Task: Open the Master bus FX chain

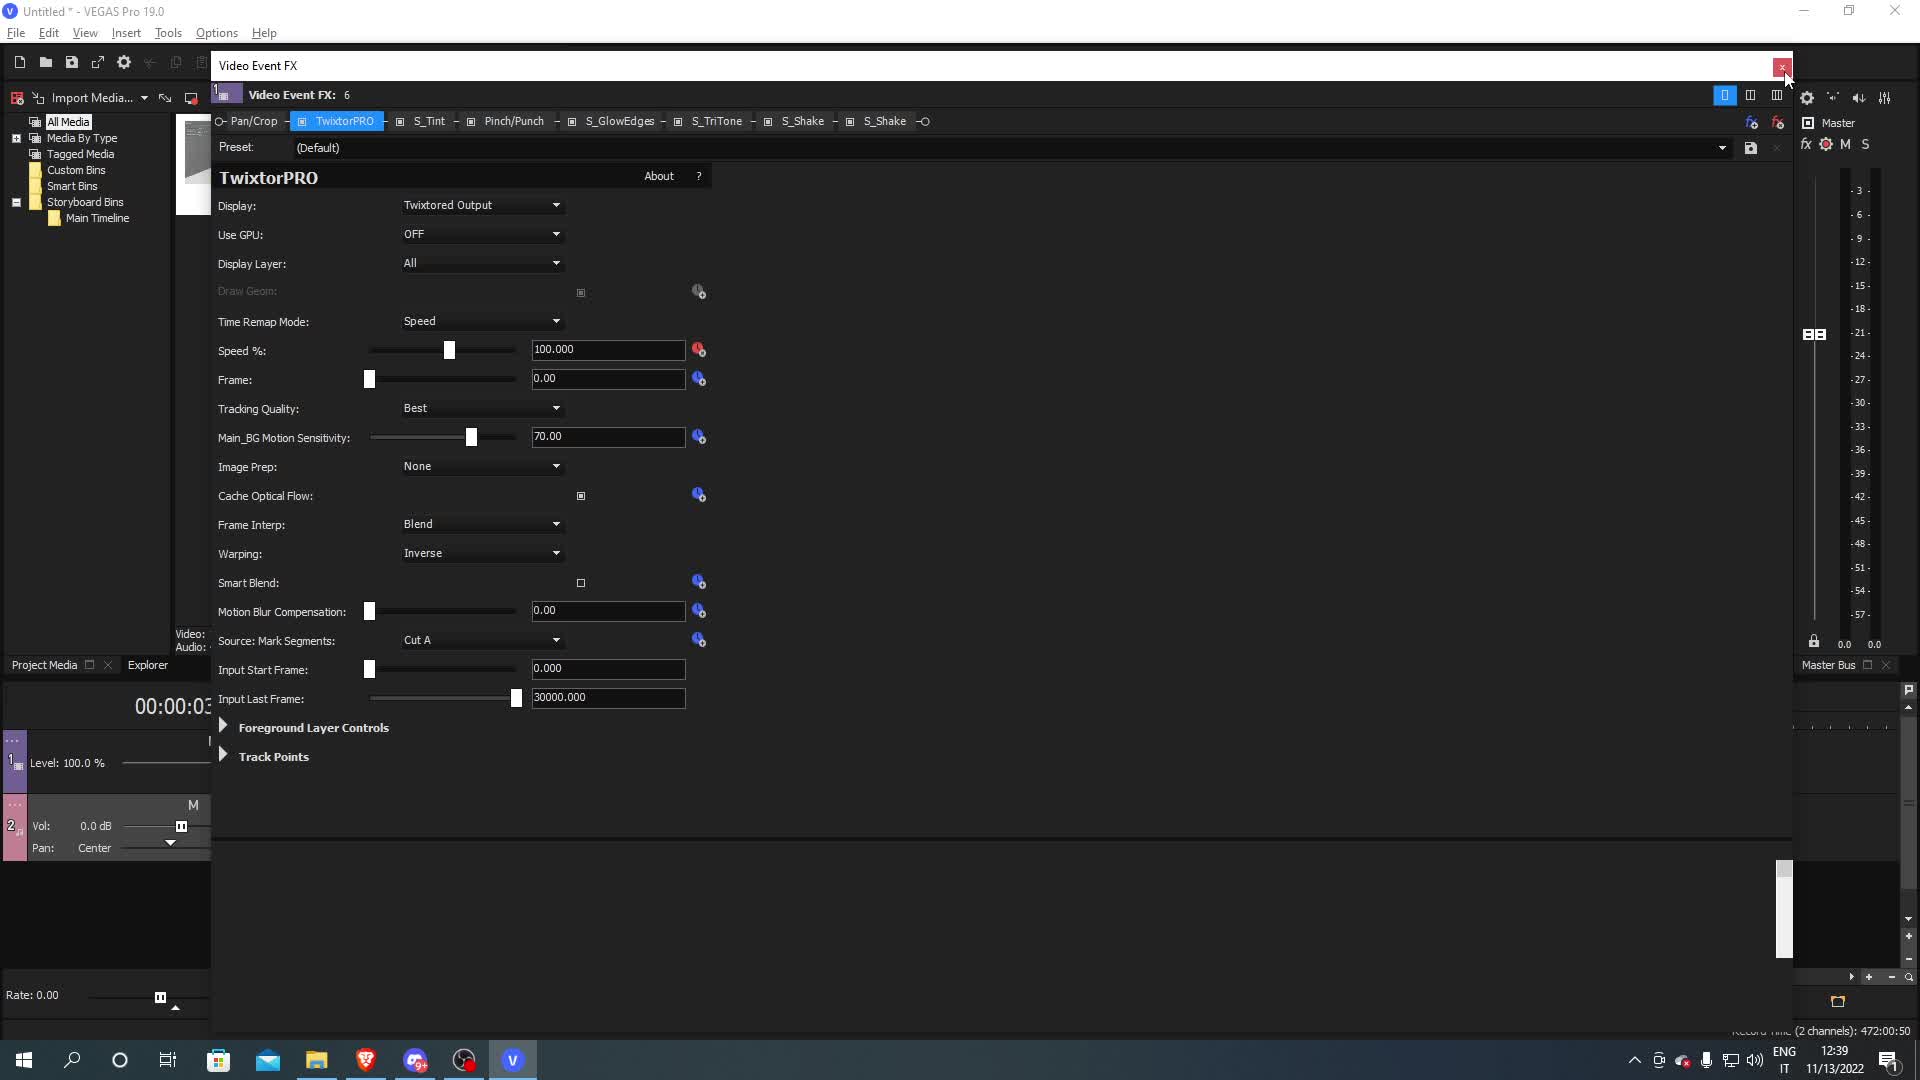Action: [x=1805, y=144]
